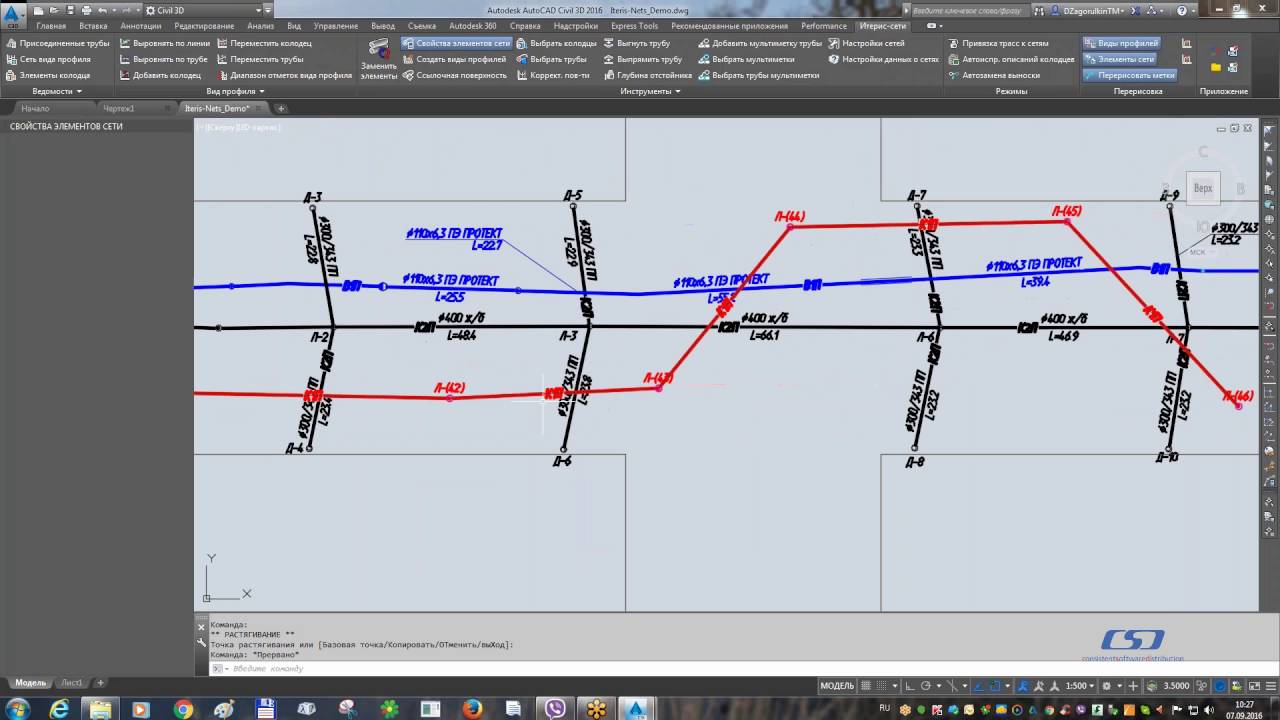Image resolution: width=1280 pixels, height=720 pixels.
Task: Toggle Автозамена выноски mode
Action: pos(994,75)
